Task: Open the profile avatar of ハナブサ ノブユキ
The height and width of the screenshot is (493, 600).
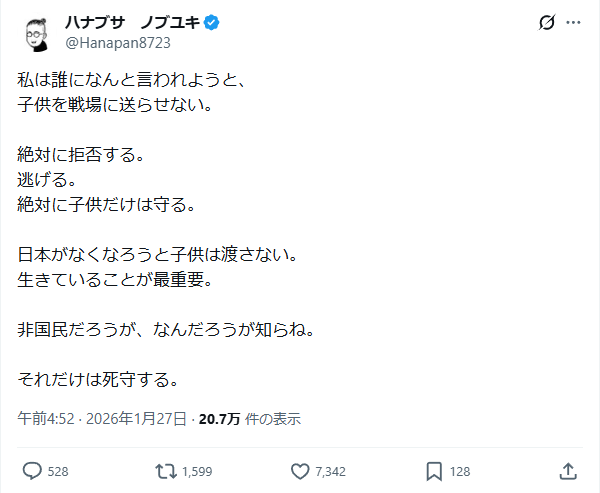Action: pyautogui.click(x=37, y=35)
